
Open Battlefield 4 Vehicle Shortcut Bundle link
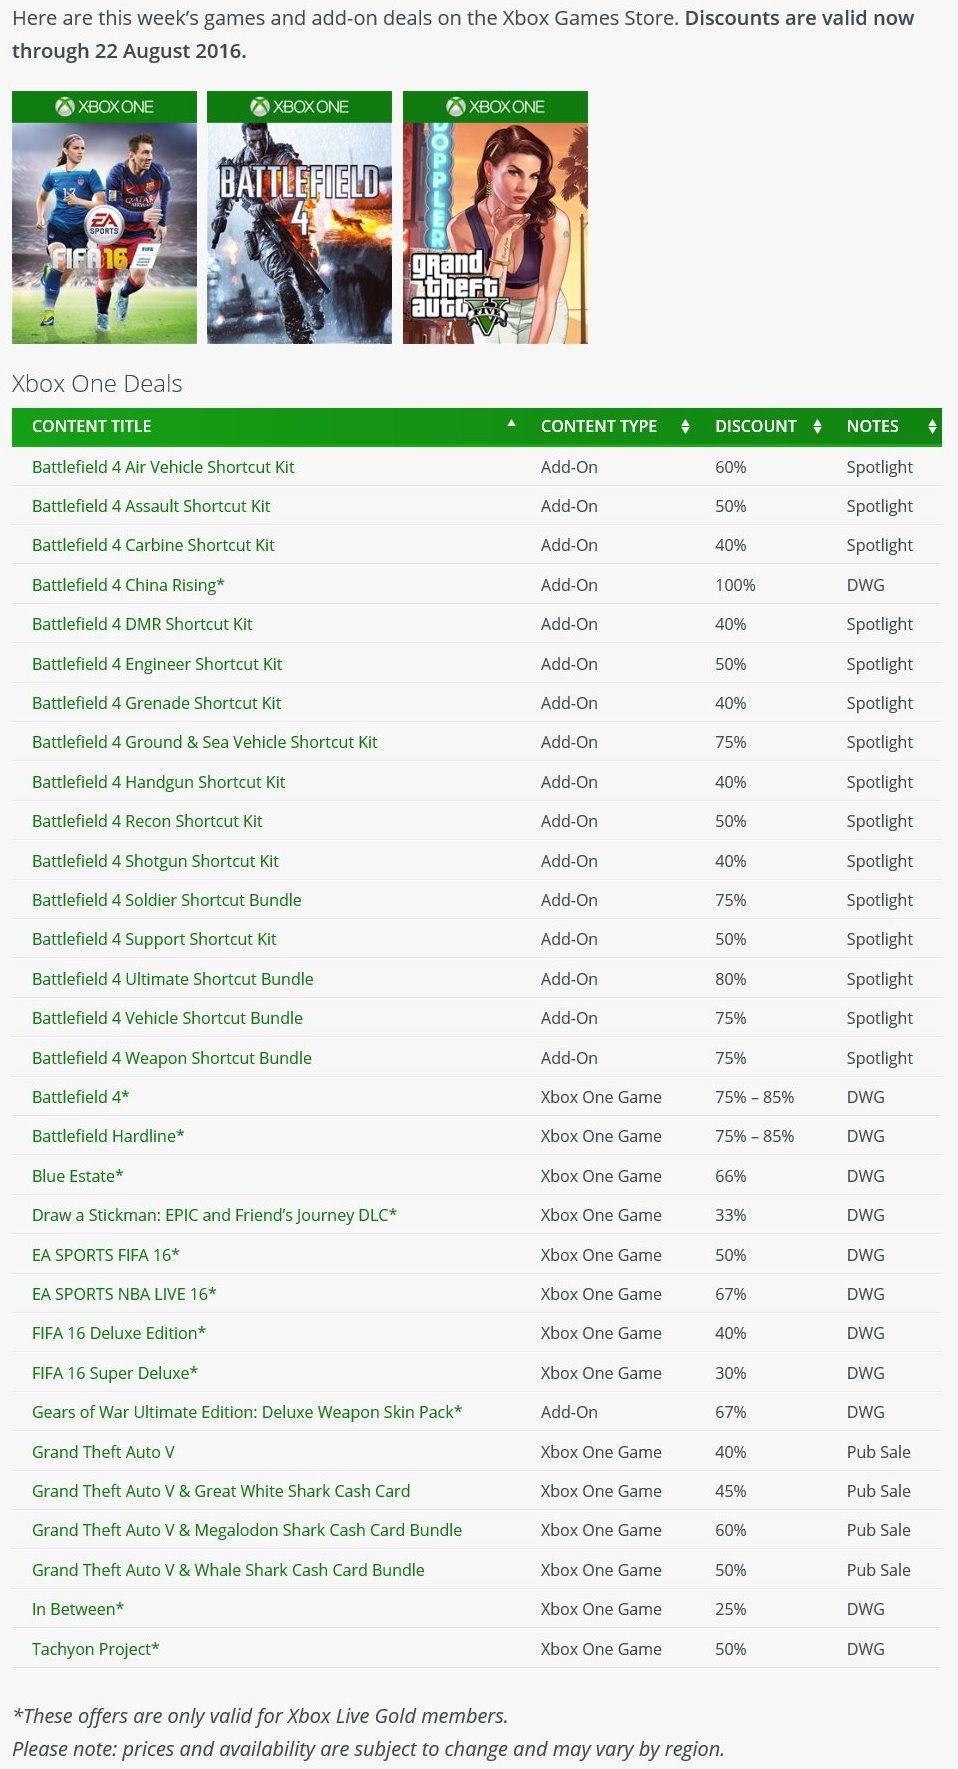[x=167, y=1018]
